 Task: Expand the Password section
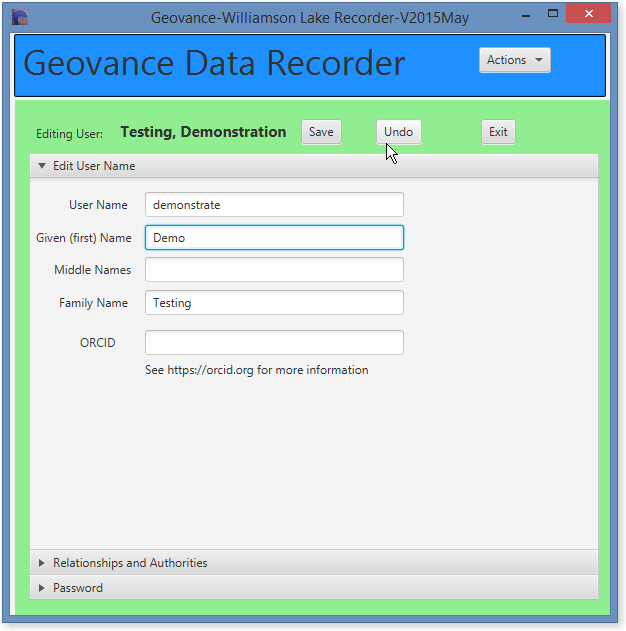tap(314, 588)
